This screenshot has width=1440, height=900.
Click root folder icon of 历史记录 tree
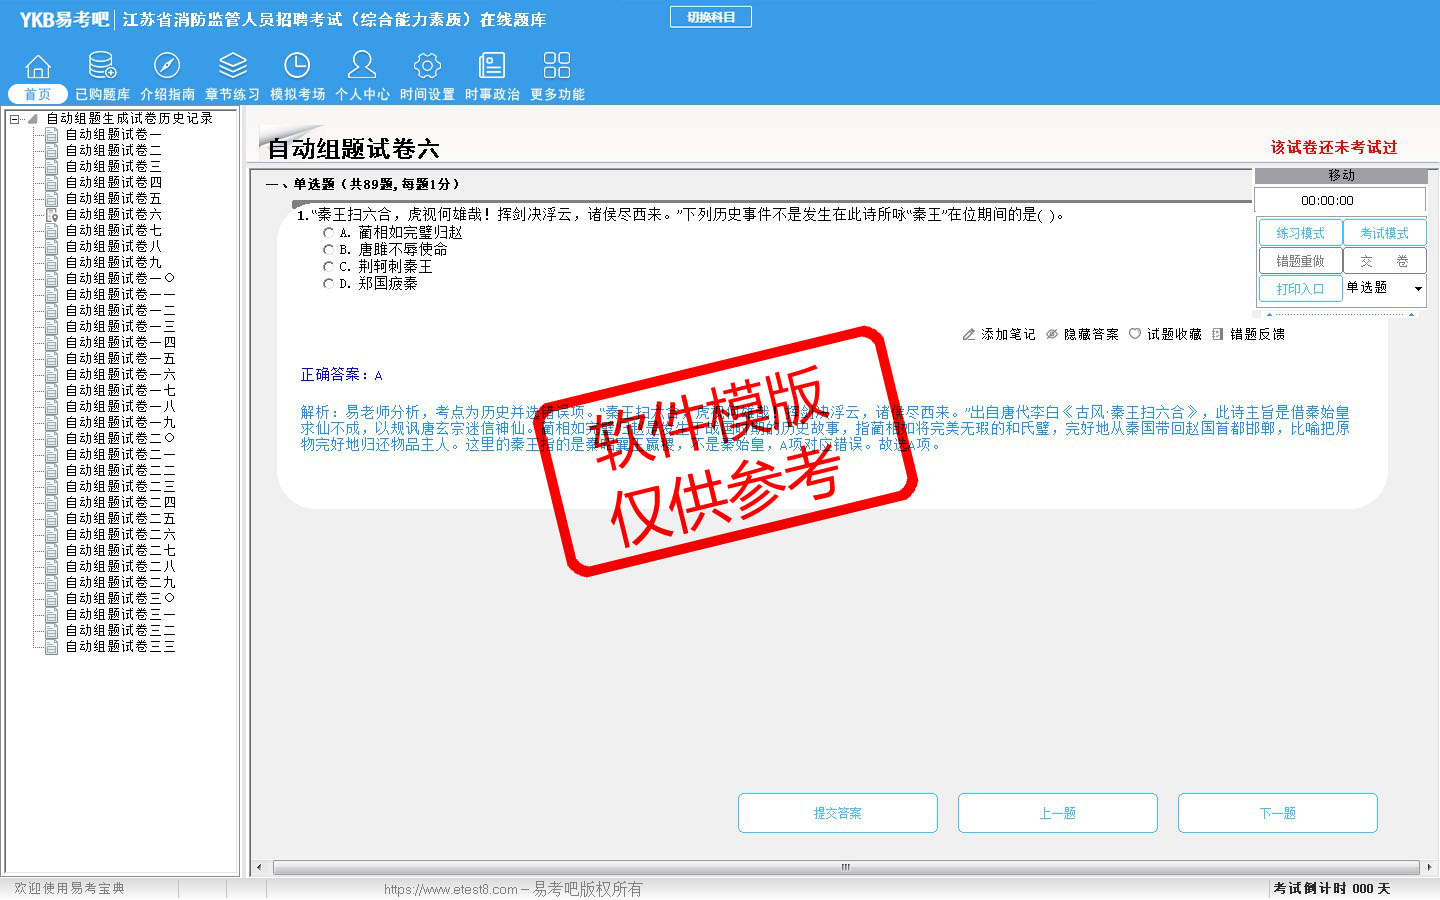tap(32, 118)
